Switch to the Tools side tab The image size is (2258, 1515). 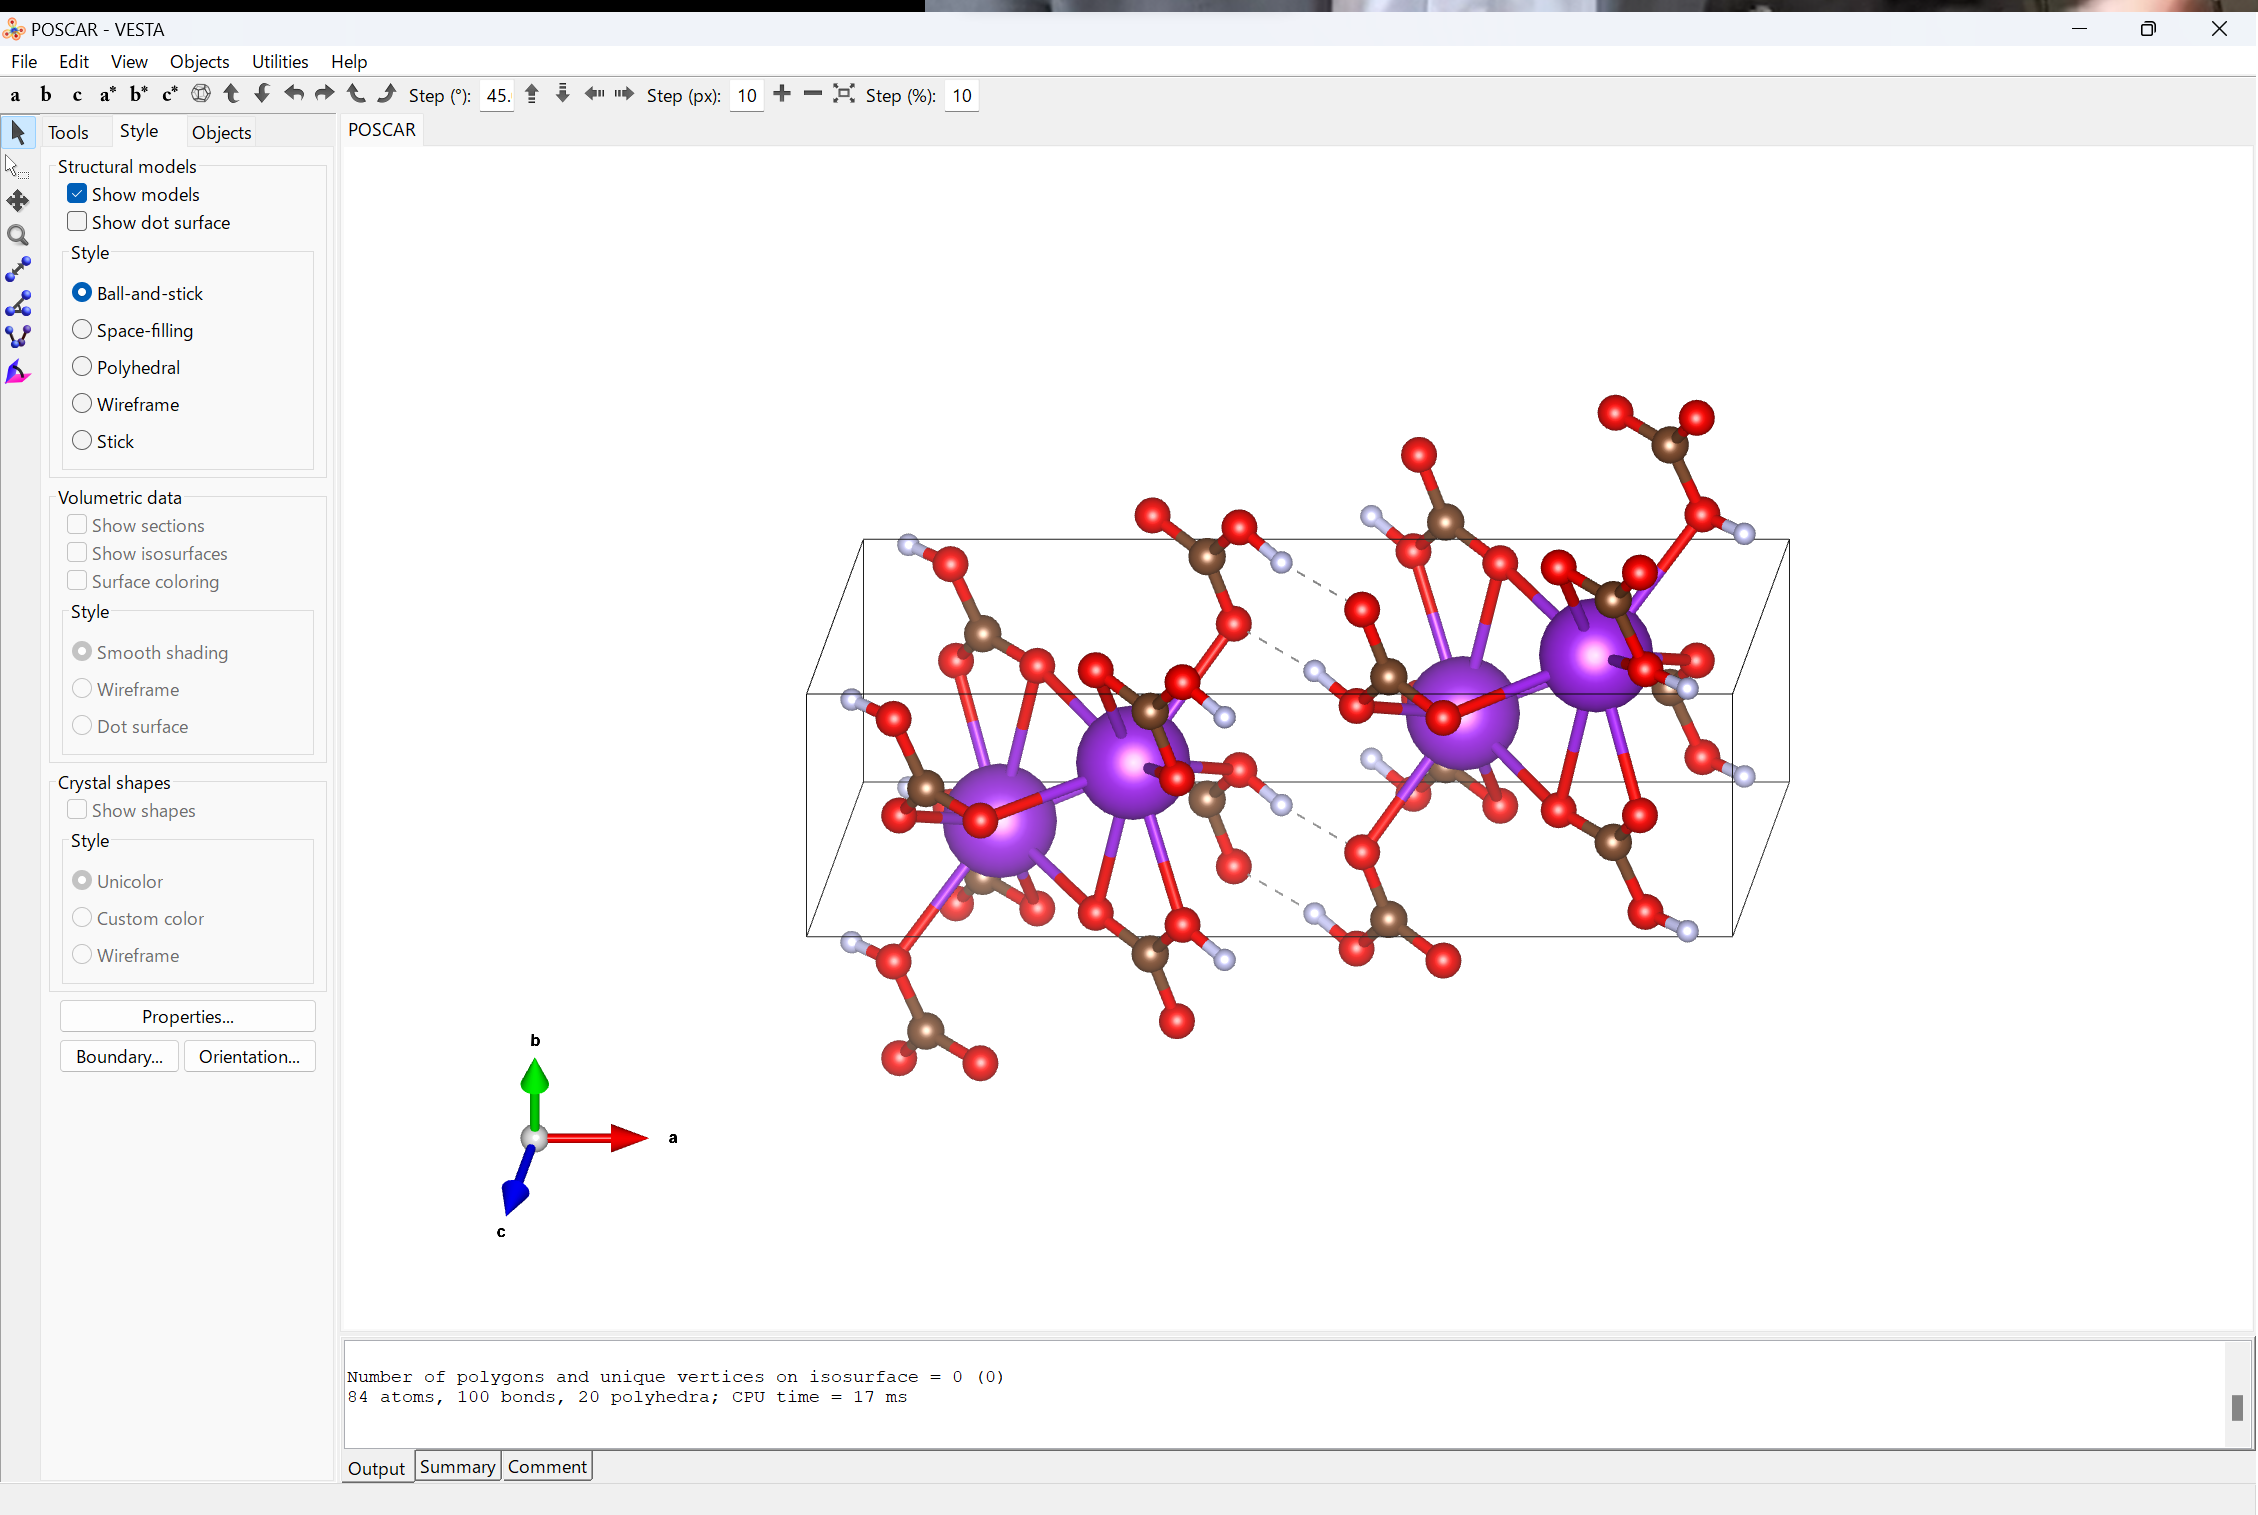[68, 132]
